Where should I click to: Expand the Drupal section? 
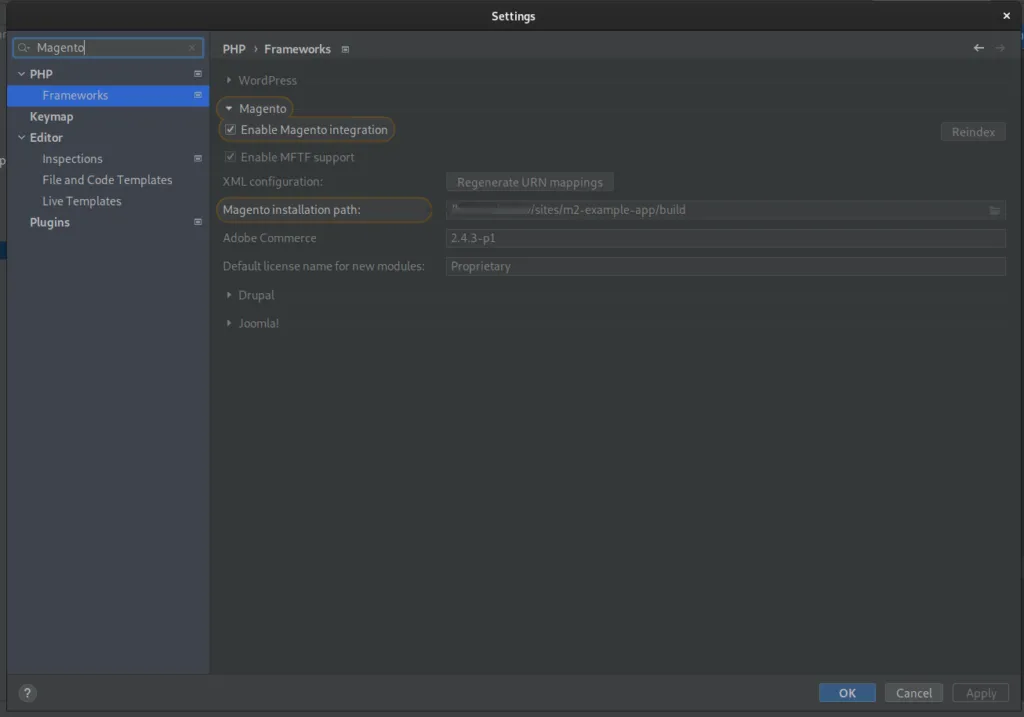pos(229,294)
